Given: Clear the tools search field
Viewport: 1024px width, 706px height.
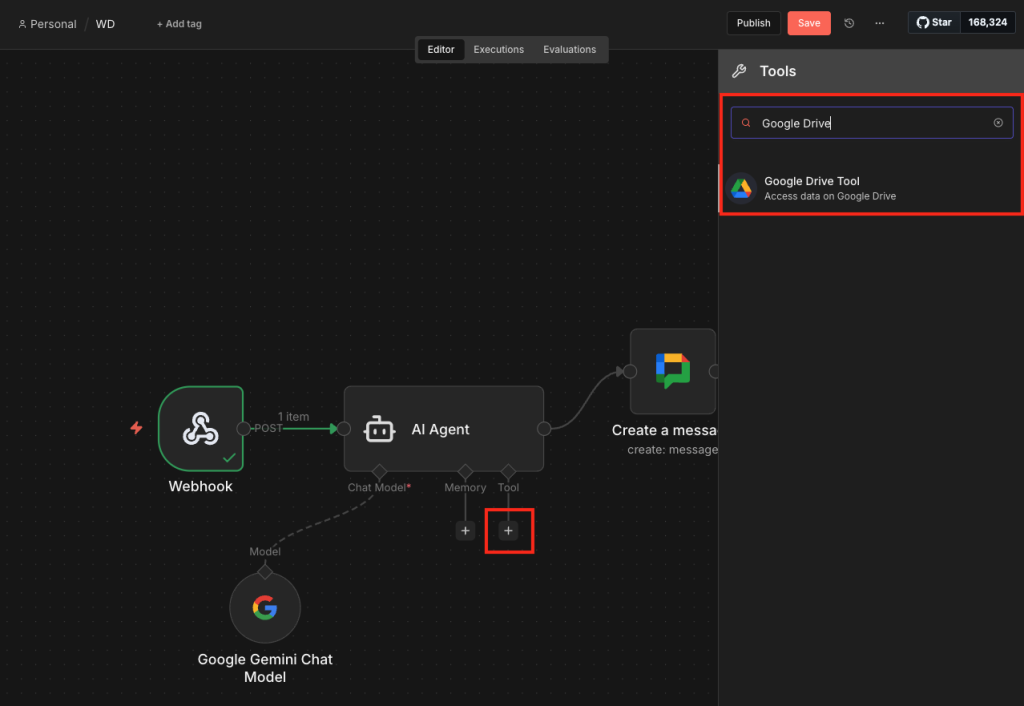Looking at the screenshot, I should (x=997, y=123).
